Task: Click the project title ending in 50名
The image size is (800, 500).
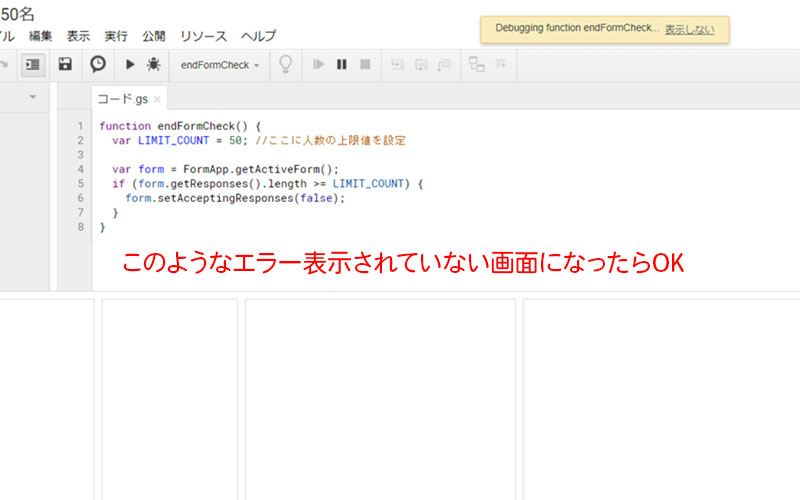Action: pyautogui.click(x=17, y=14)
